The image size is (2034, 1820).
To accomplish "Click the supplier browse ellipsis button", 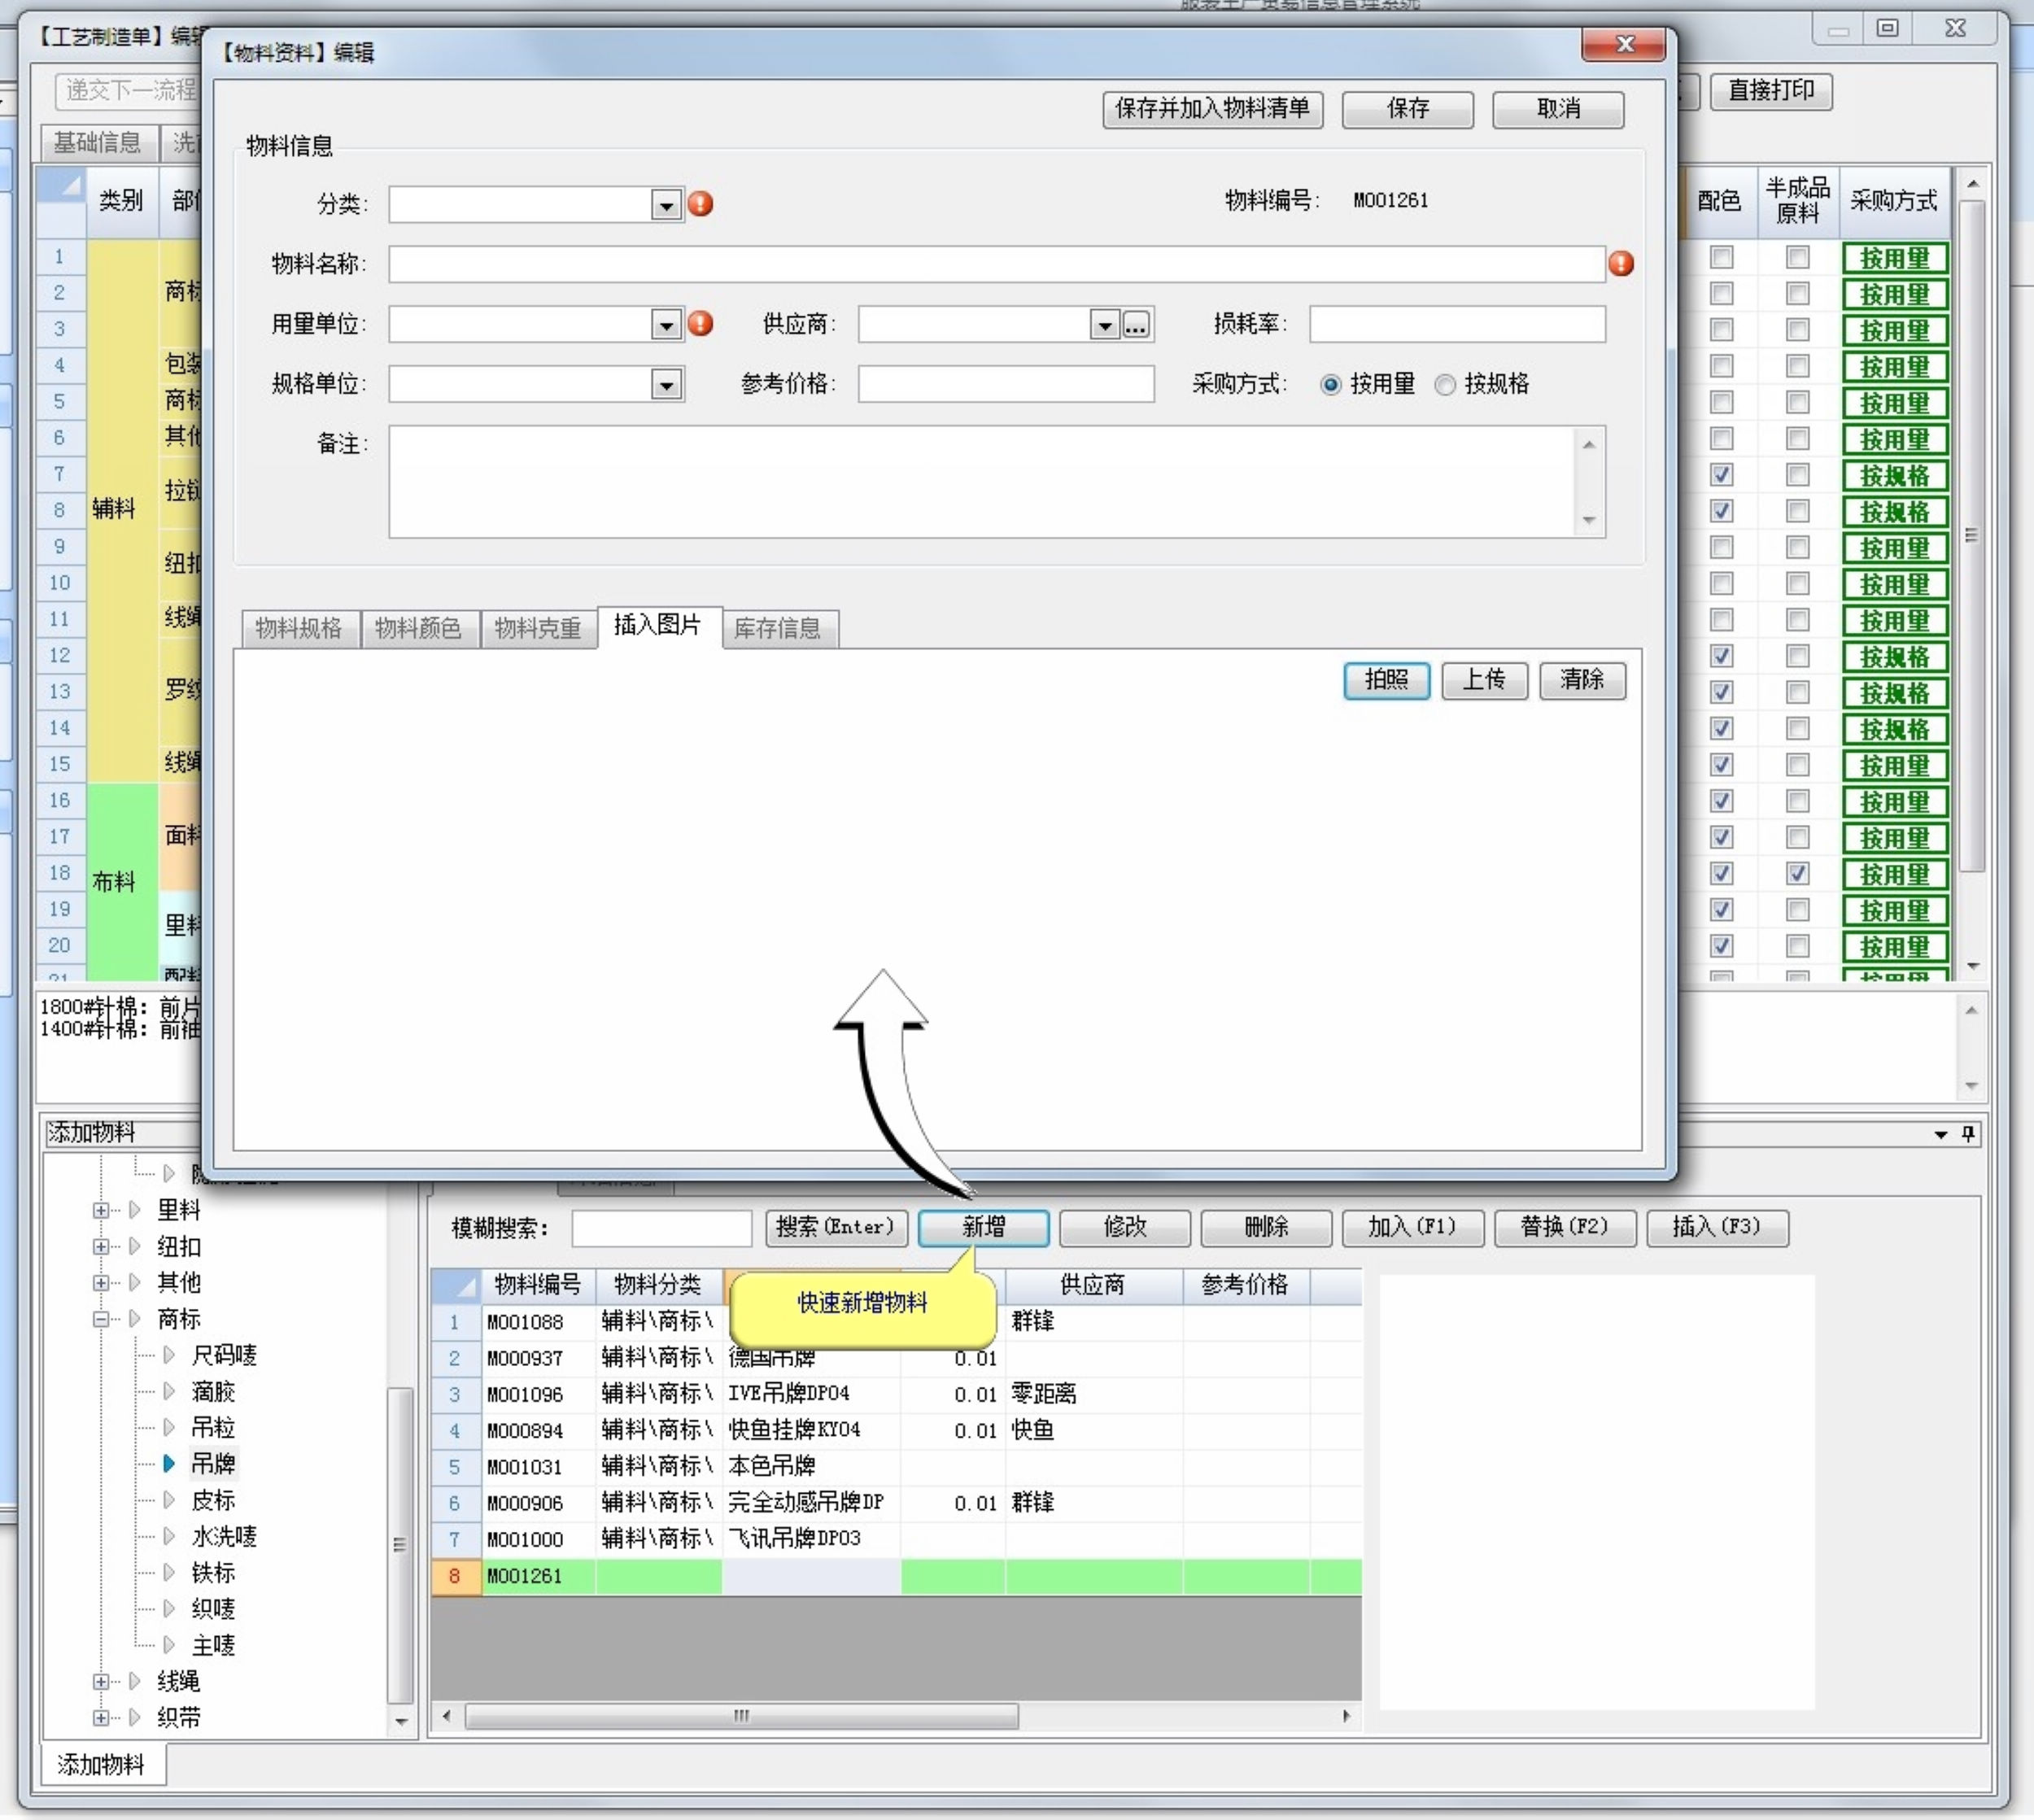I will point(1136,325).
